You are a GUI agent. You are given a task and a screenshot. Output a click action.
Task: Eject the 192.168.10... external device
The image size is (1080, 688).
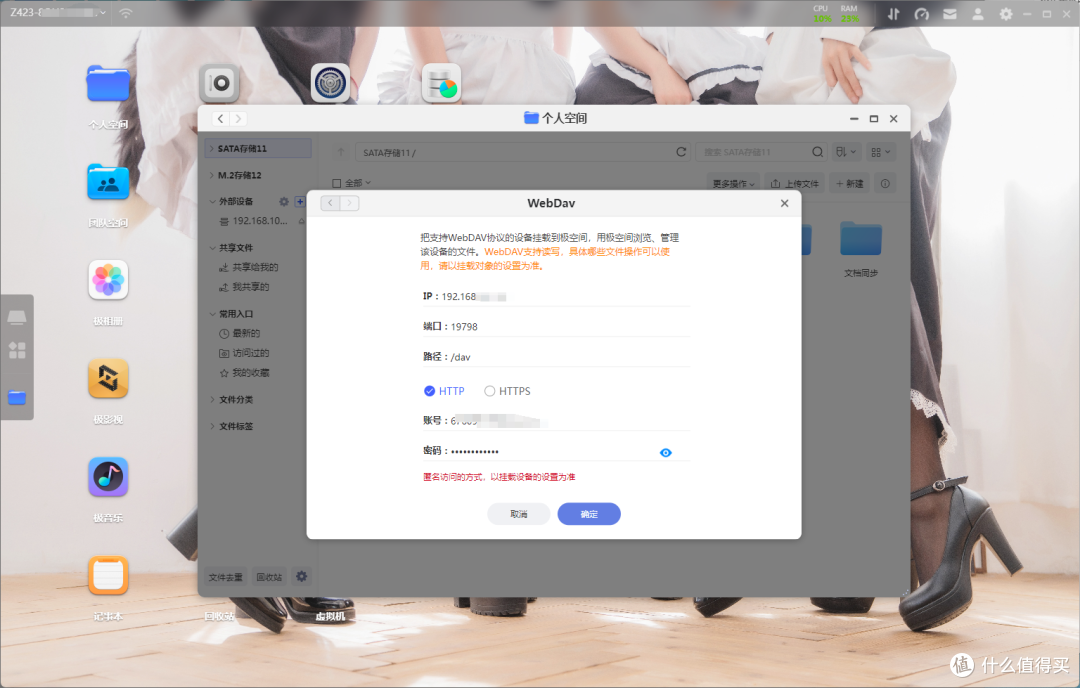point(301,221)
